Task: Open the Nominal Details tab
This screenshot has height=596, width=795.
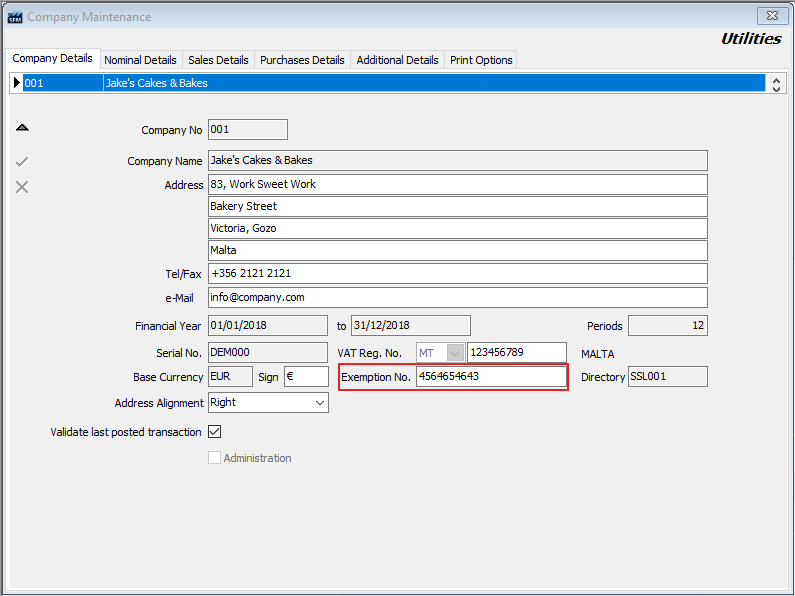Action: coord(140,60)
